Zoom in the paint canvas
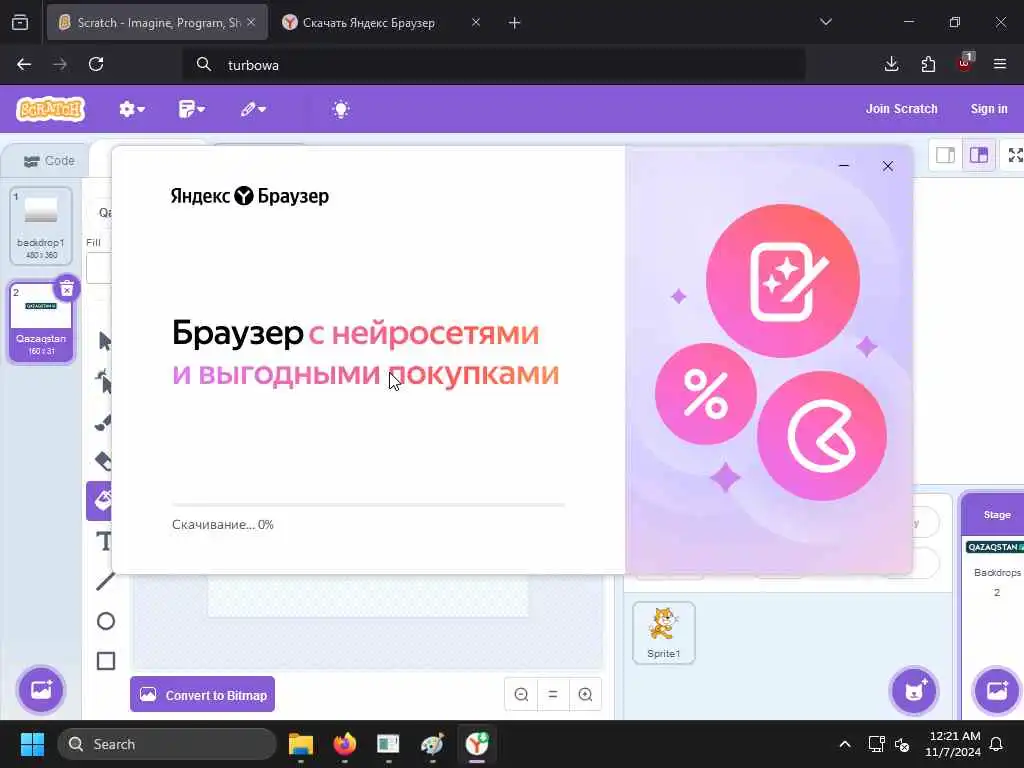 (585, 694)
